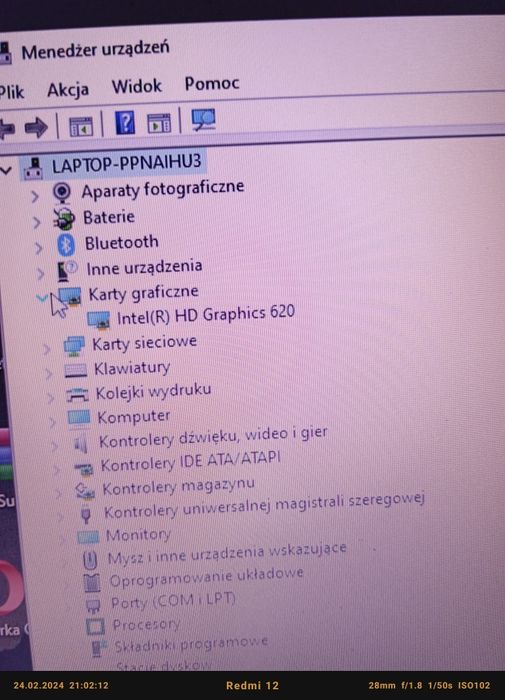Click the printer icon of Kolejki wydruku
505x700 pixels.
pos(78,395)
